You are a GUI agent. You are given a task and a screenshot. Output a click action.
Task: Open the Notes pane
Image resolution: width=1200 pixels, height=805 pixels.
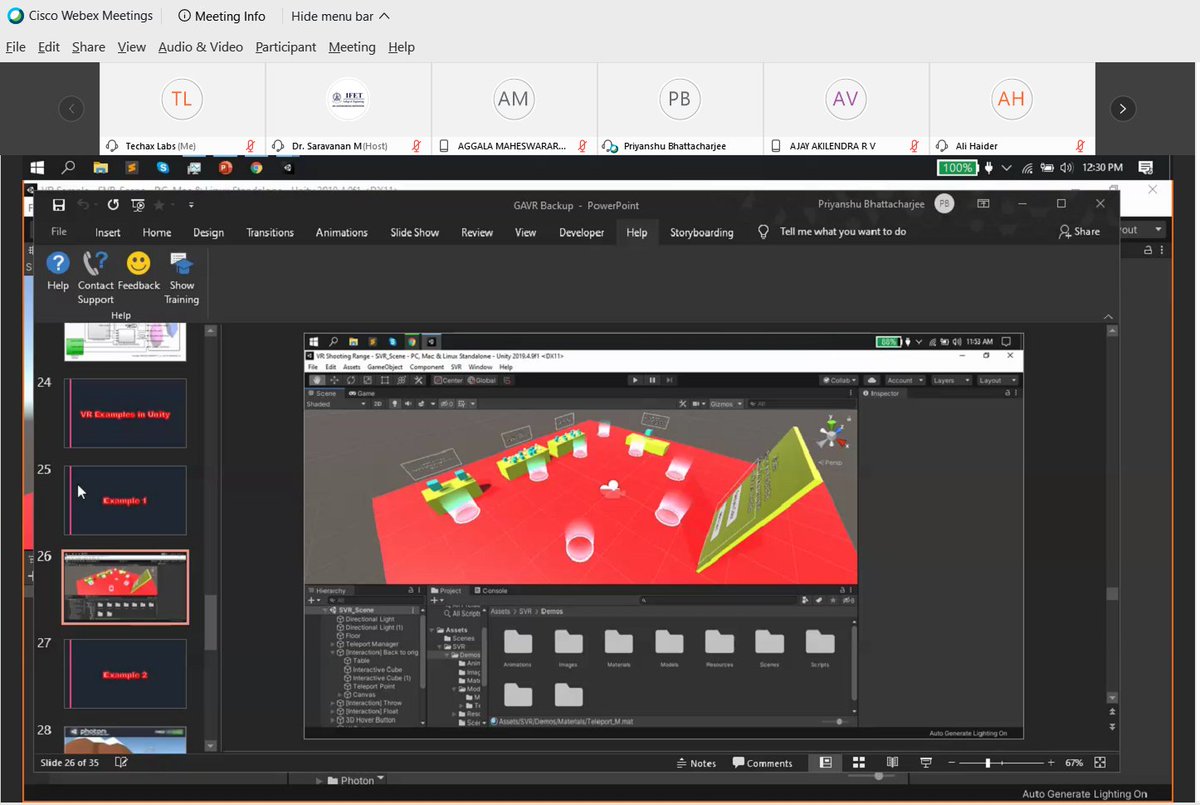[x=700, y=762]
